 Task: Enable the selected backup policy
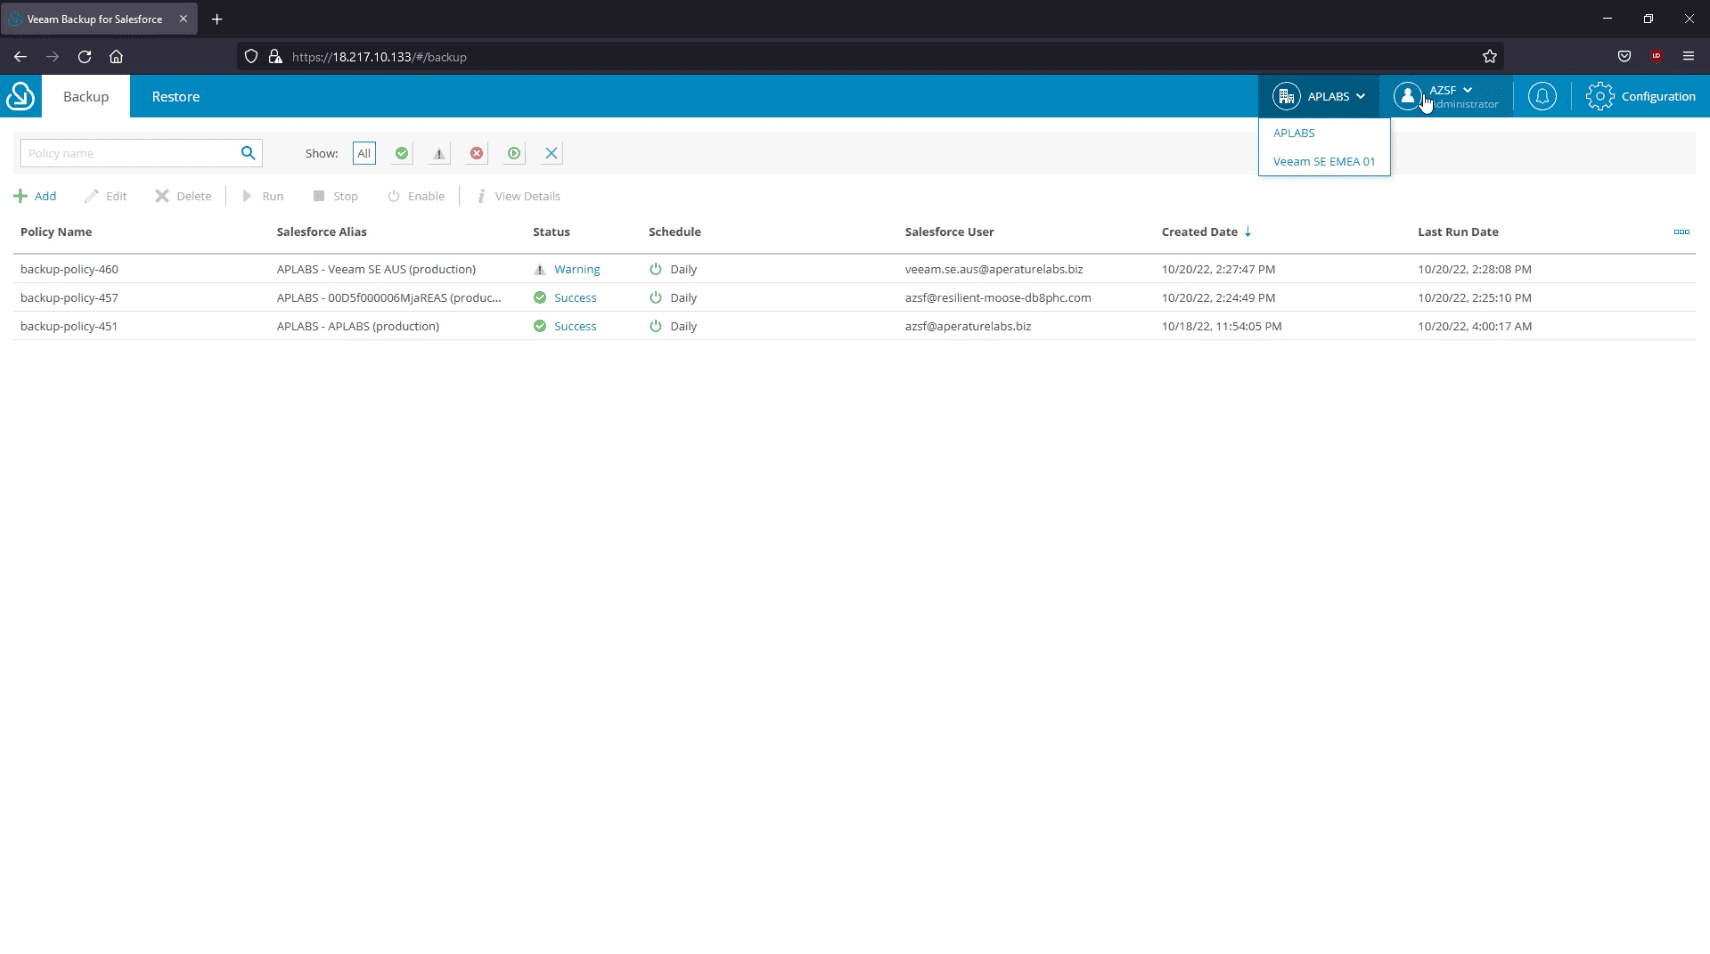click(415, 195)
